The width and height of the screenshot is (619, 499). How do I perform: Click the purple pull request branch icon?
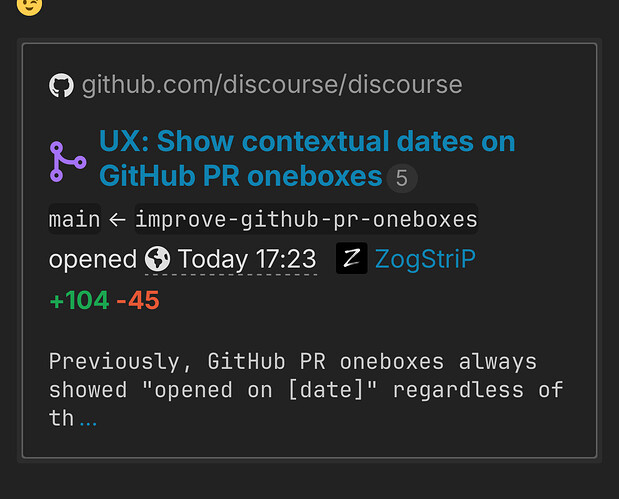click(68, 161)
